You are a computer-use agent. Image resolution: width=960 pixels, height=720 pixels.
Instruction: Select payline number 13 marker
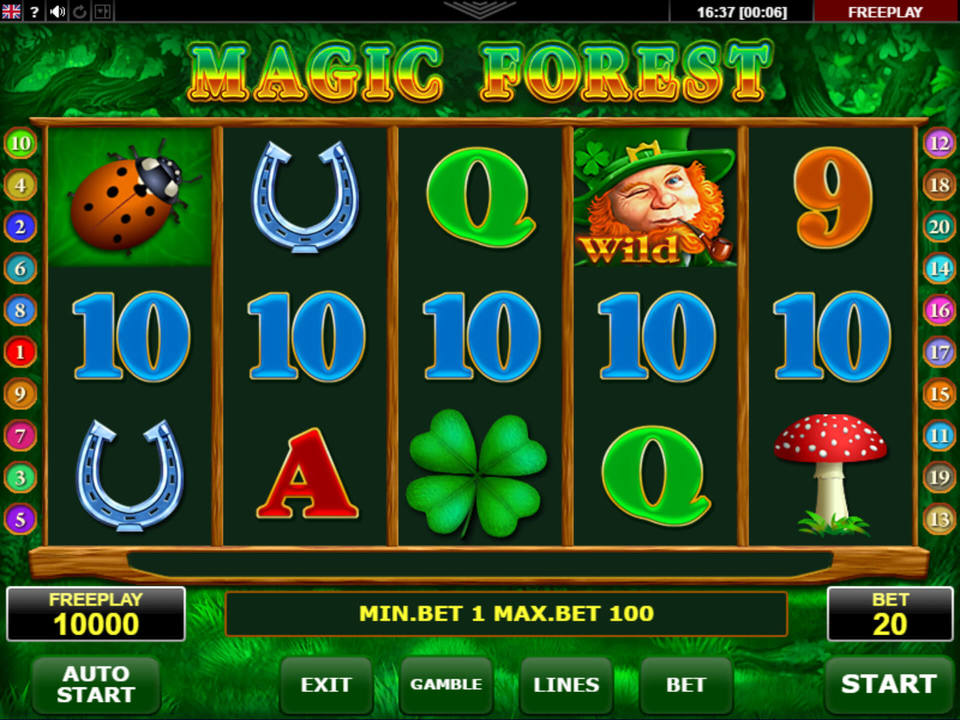tap(939, 519)
